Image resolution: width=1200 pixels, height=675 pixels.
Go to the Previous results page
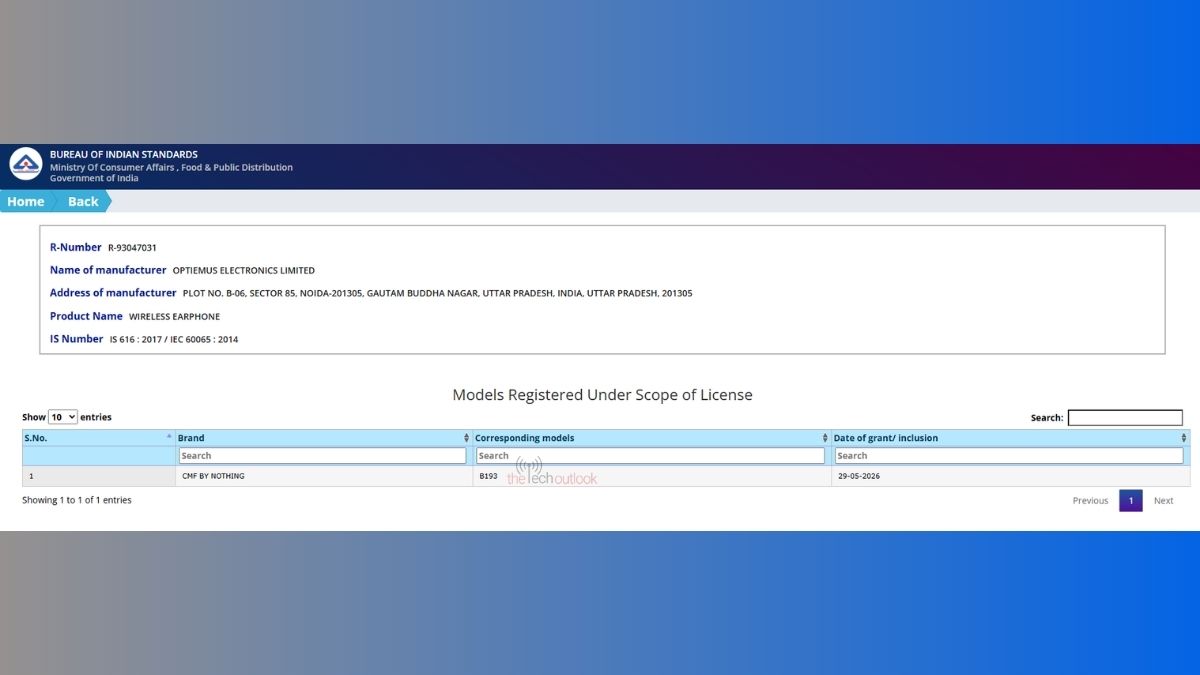coord(1090,501)
